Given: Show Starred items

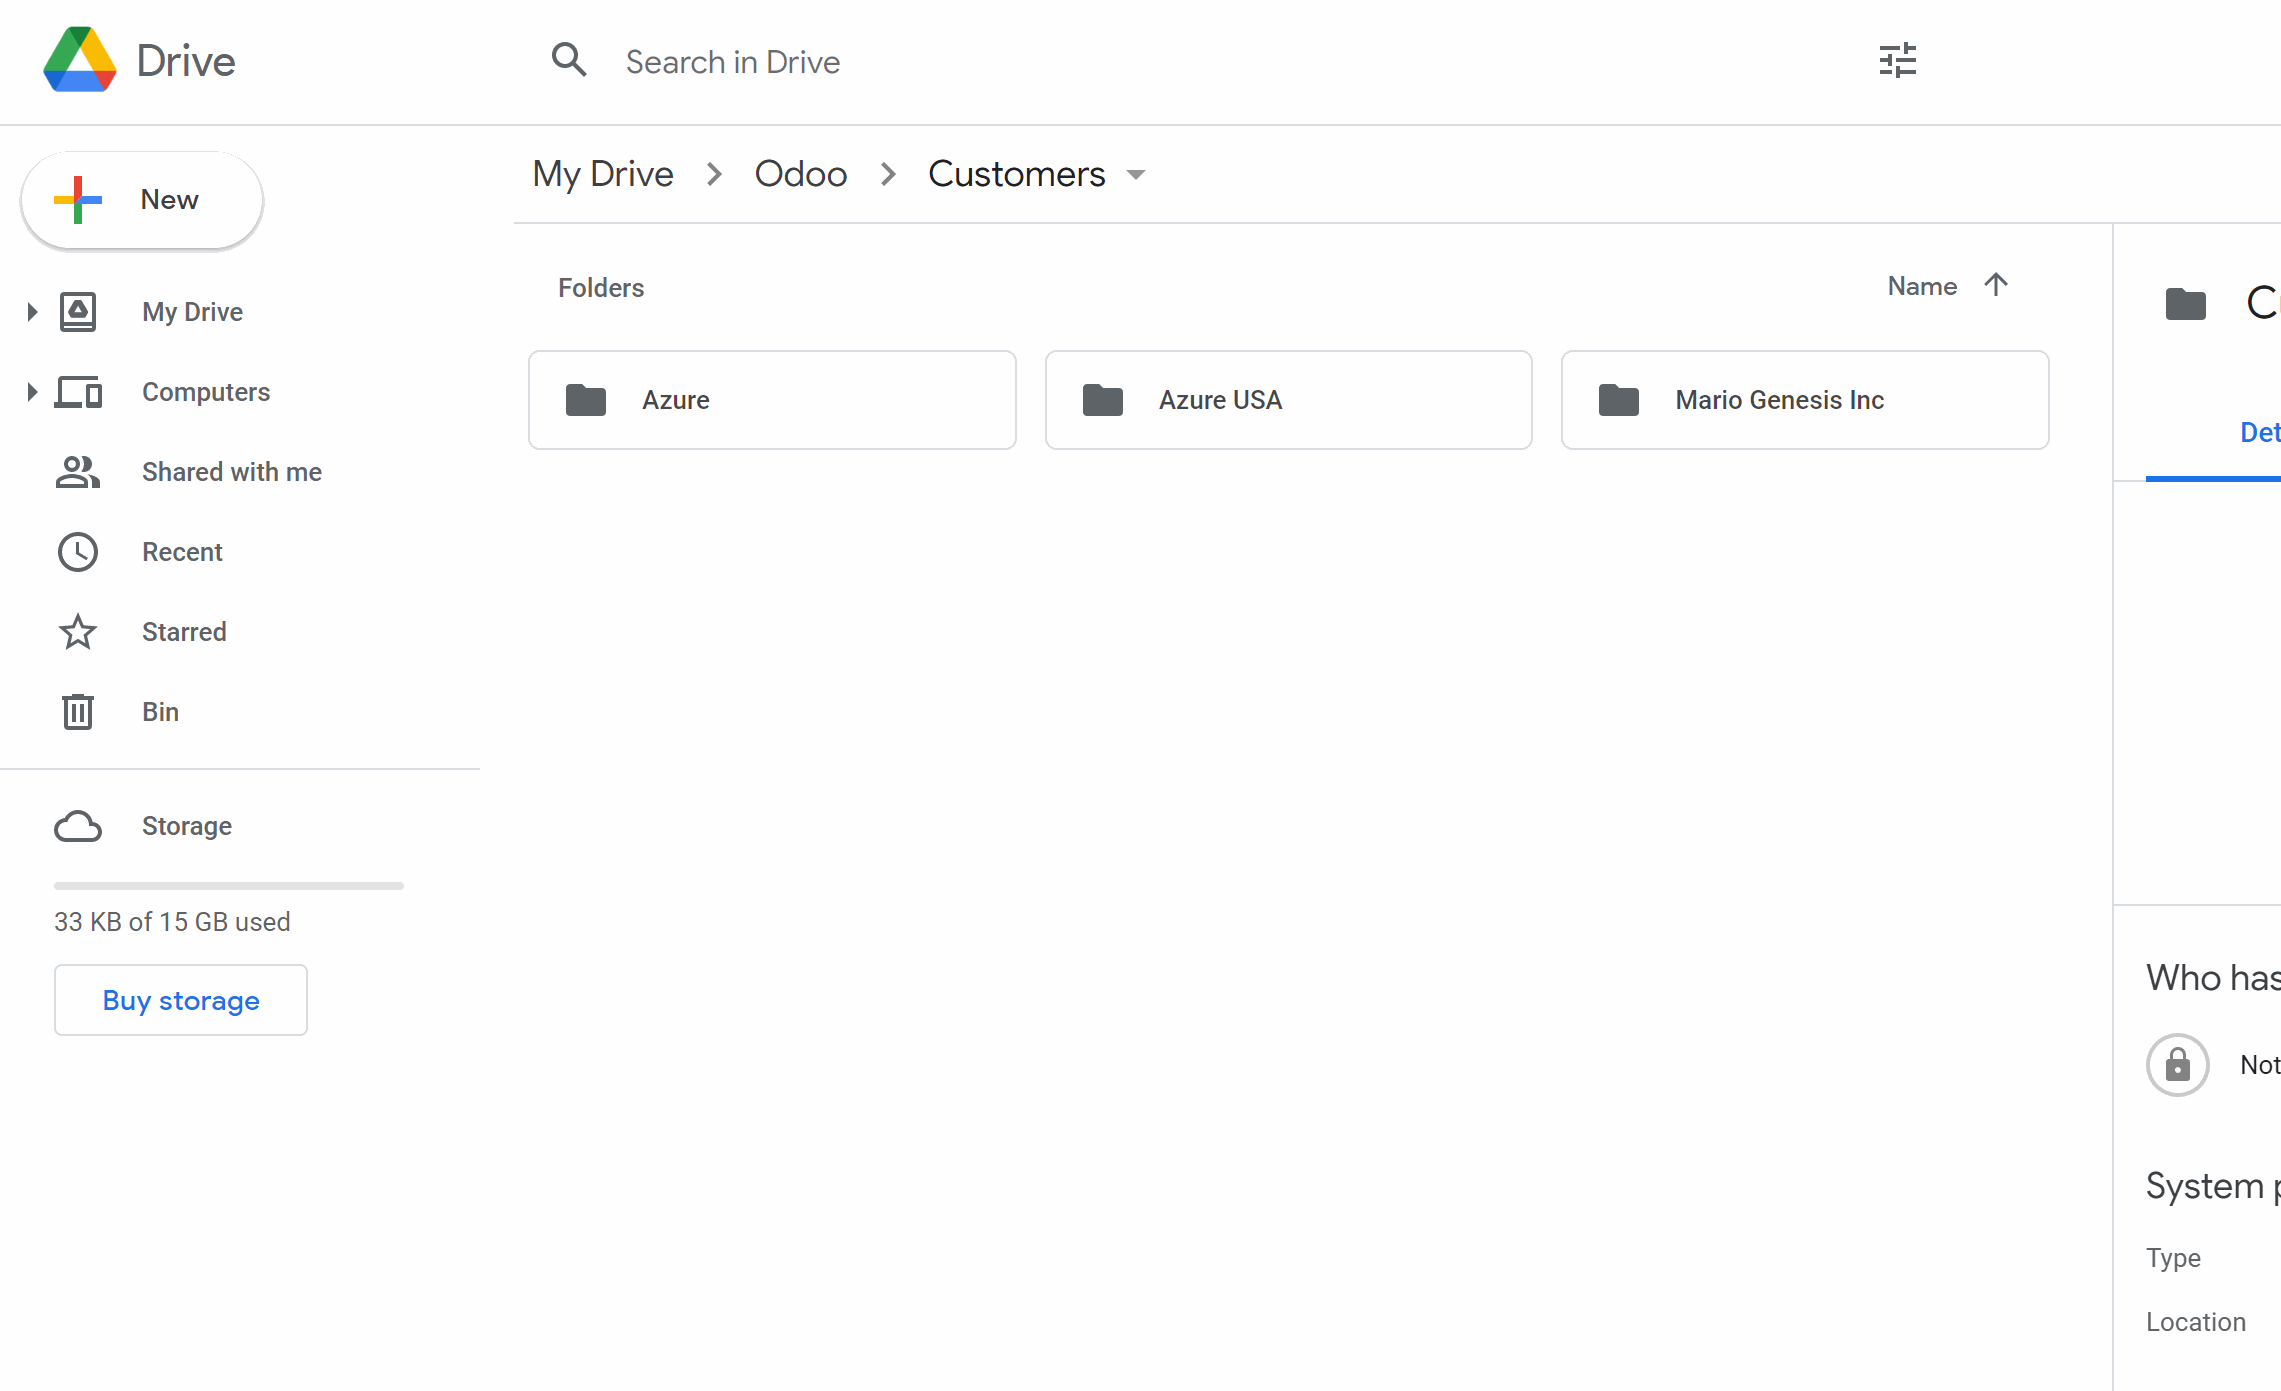Looking at the screenshot, I should click(x=184, y=632).
